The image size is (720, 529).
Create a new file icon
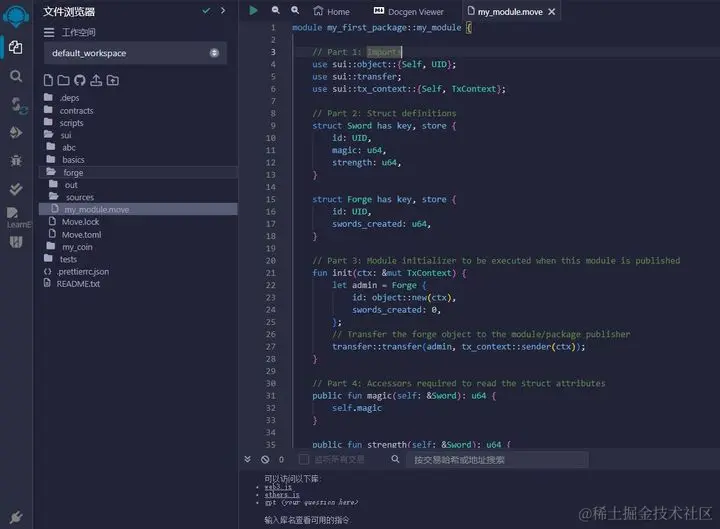point(48,80)
